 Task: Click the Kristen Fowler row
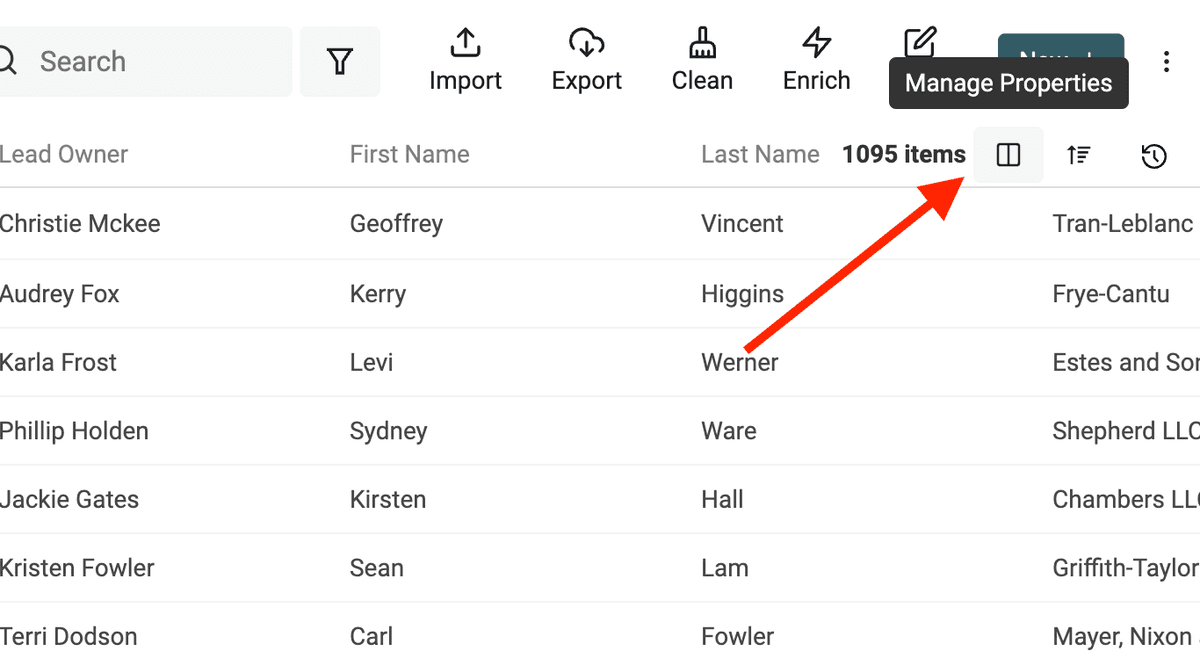pos(600,568)
